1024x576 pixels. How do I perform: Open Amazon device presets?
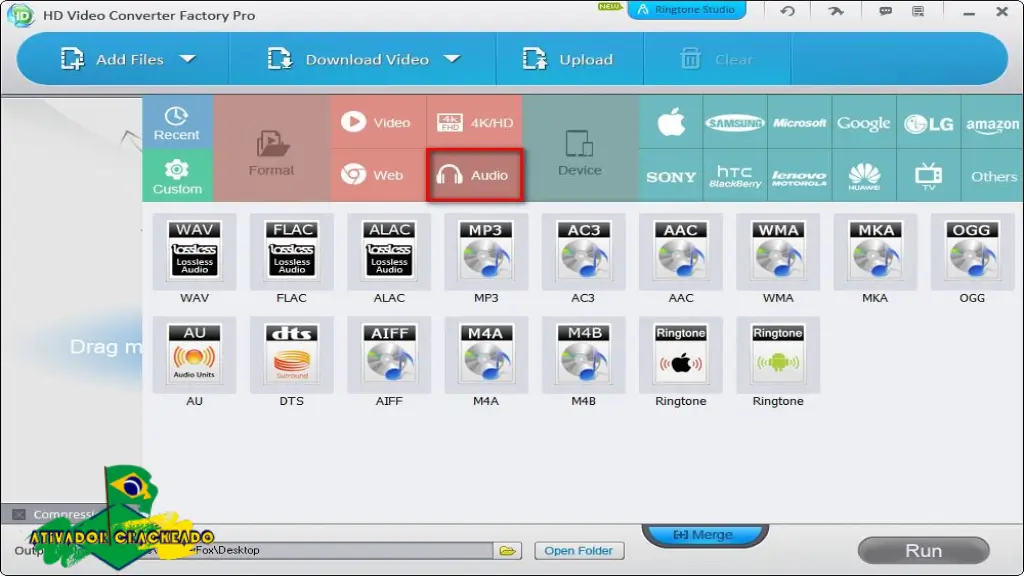(992, 122)
